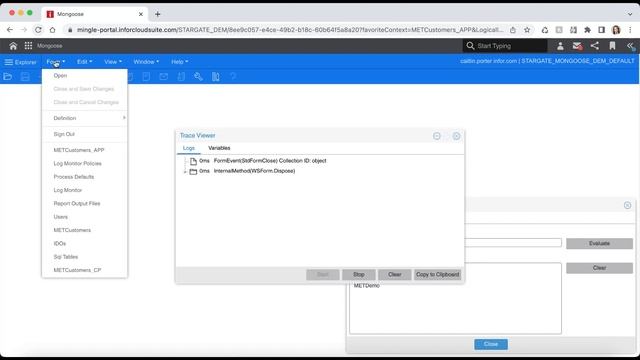Click the folder icon beside InternalMethod log entry
Screen dimensions: 640x360
coord(193,171)
